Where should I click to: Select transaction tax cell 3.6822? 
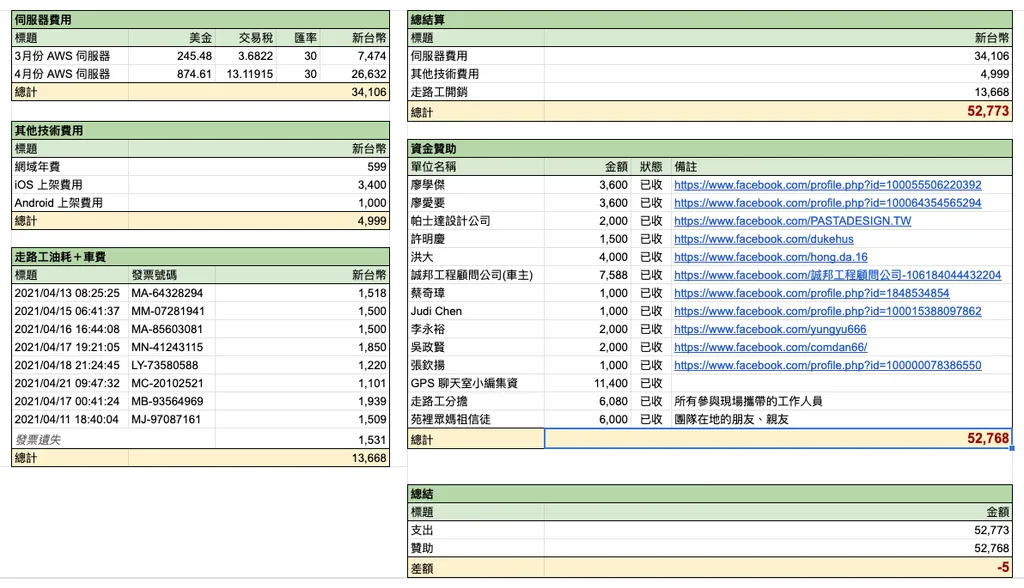pyautogui.click(x=246, y=56)
